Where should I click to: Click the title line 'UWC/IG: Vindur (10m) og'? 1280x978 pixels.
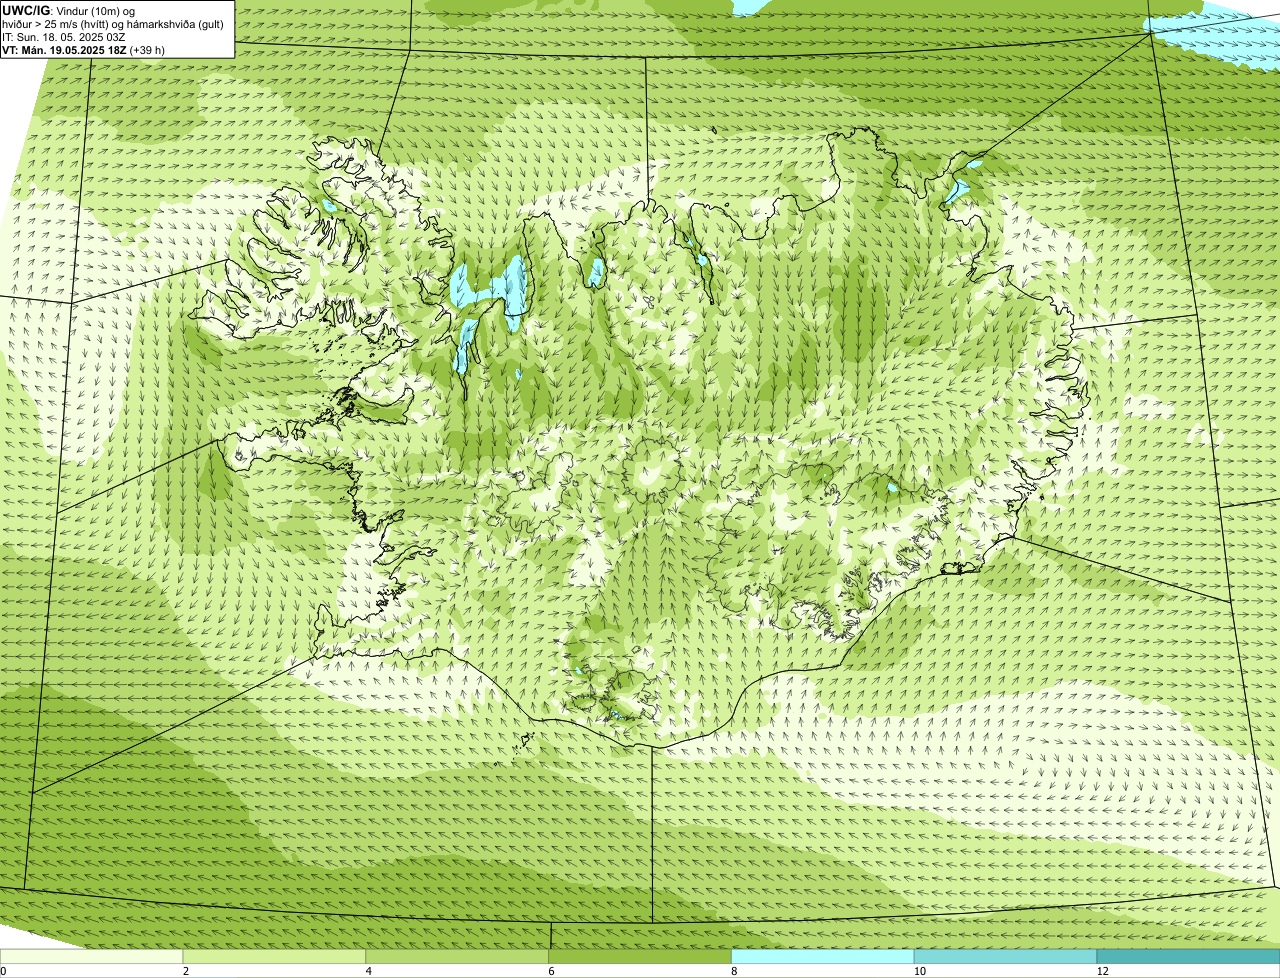point(69,10)
